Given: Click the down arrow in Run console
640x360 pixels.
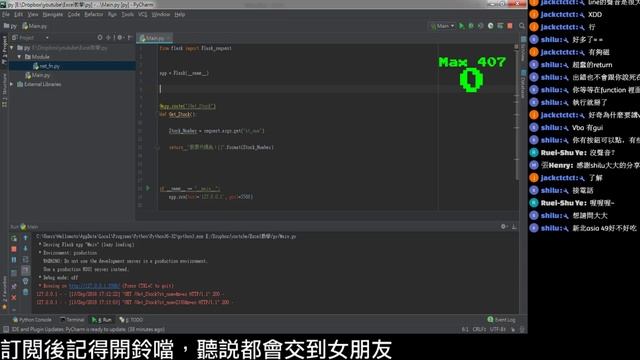Looking at the screenshot, I should coord(25,249).
